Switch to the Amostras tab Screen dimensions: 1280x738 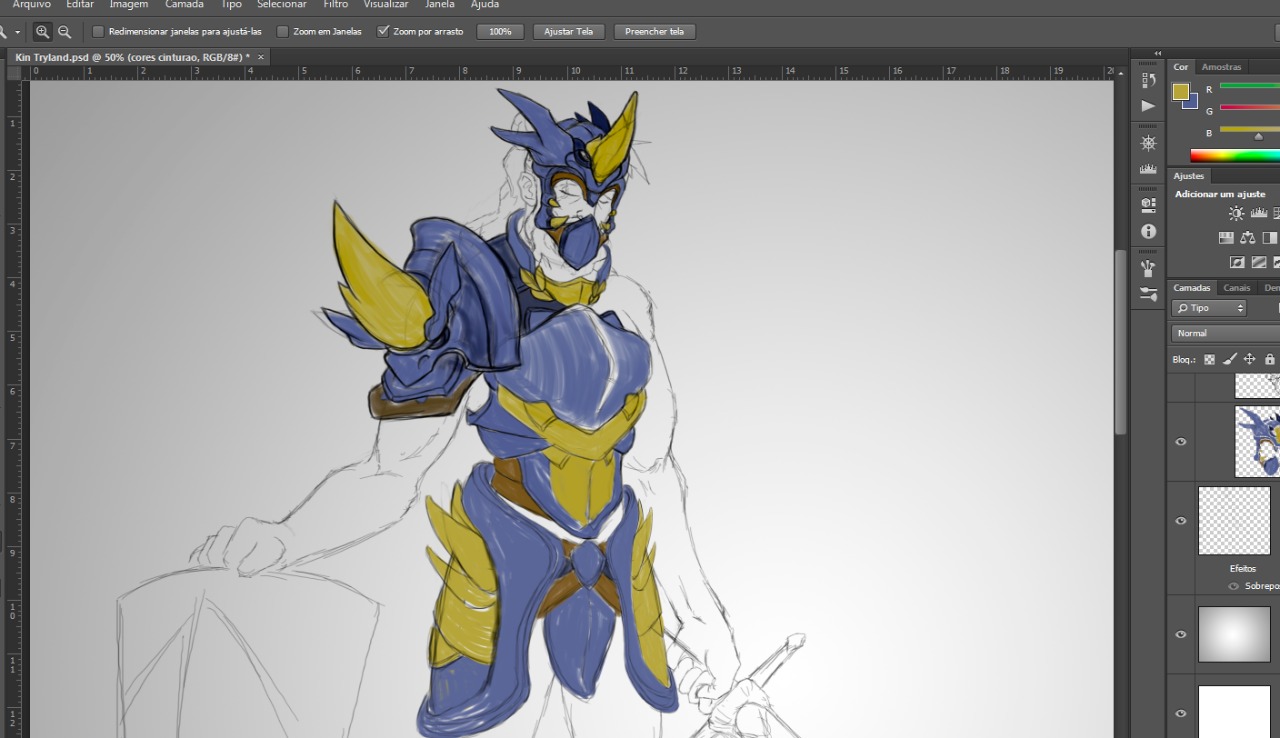point(1221,67)
